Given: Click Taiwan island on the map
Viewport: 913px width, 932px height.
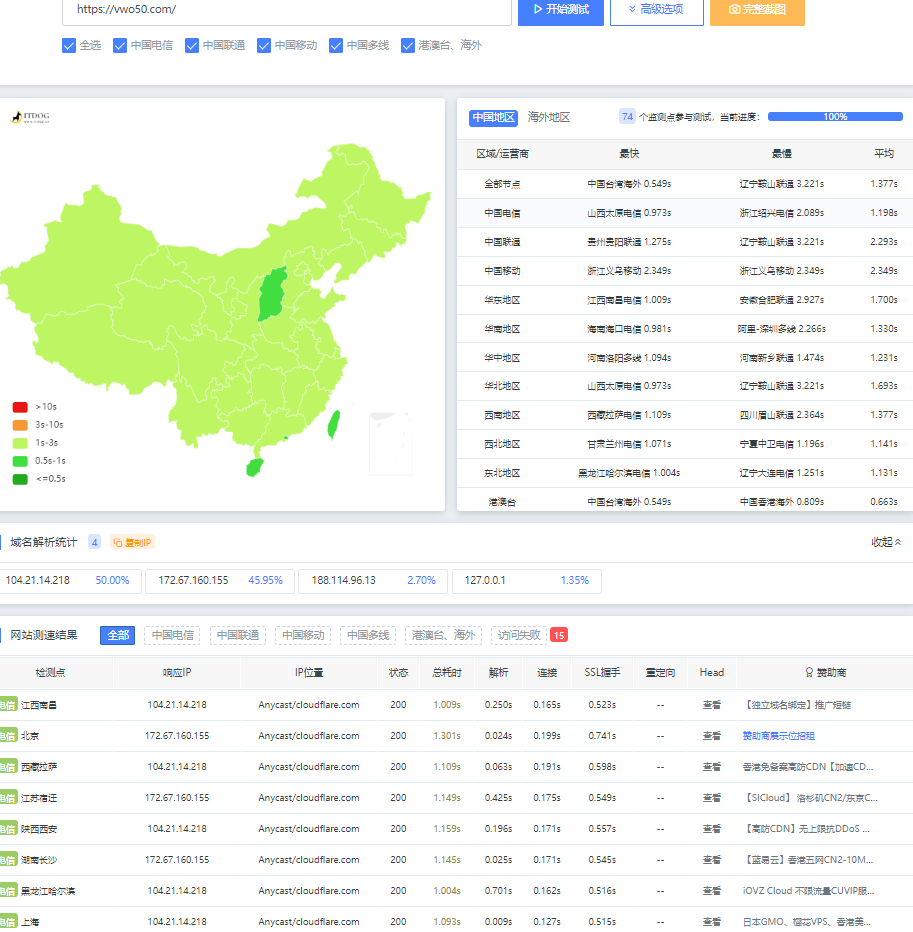Looking at the screenshot, I should click(x=334, y=424).
